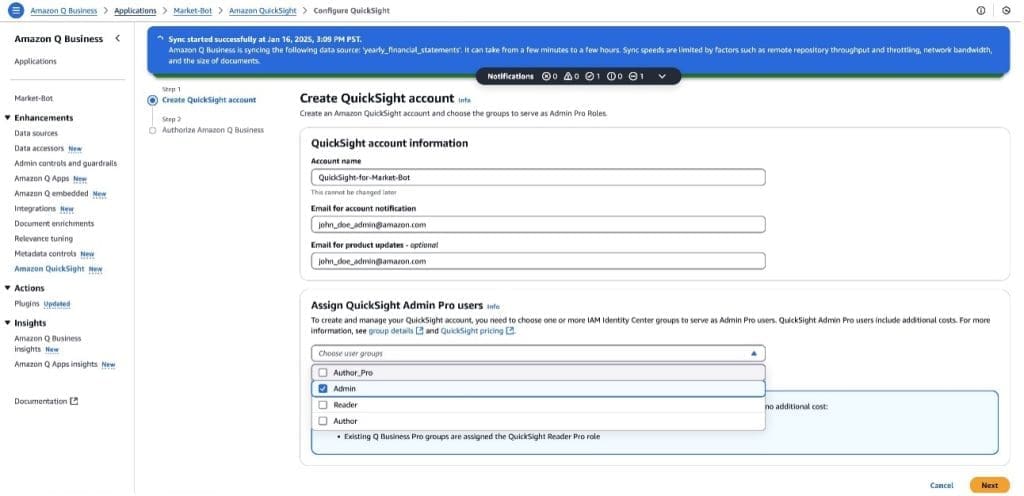Collapse the Amazon Q Business sidebar
Screen dimensions: 1024x496
tap(118, 38)
